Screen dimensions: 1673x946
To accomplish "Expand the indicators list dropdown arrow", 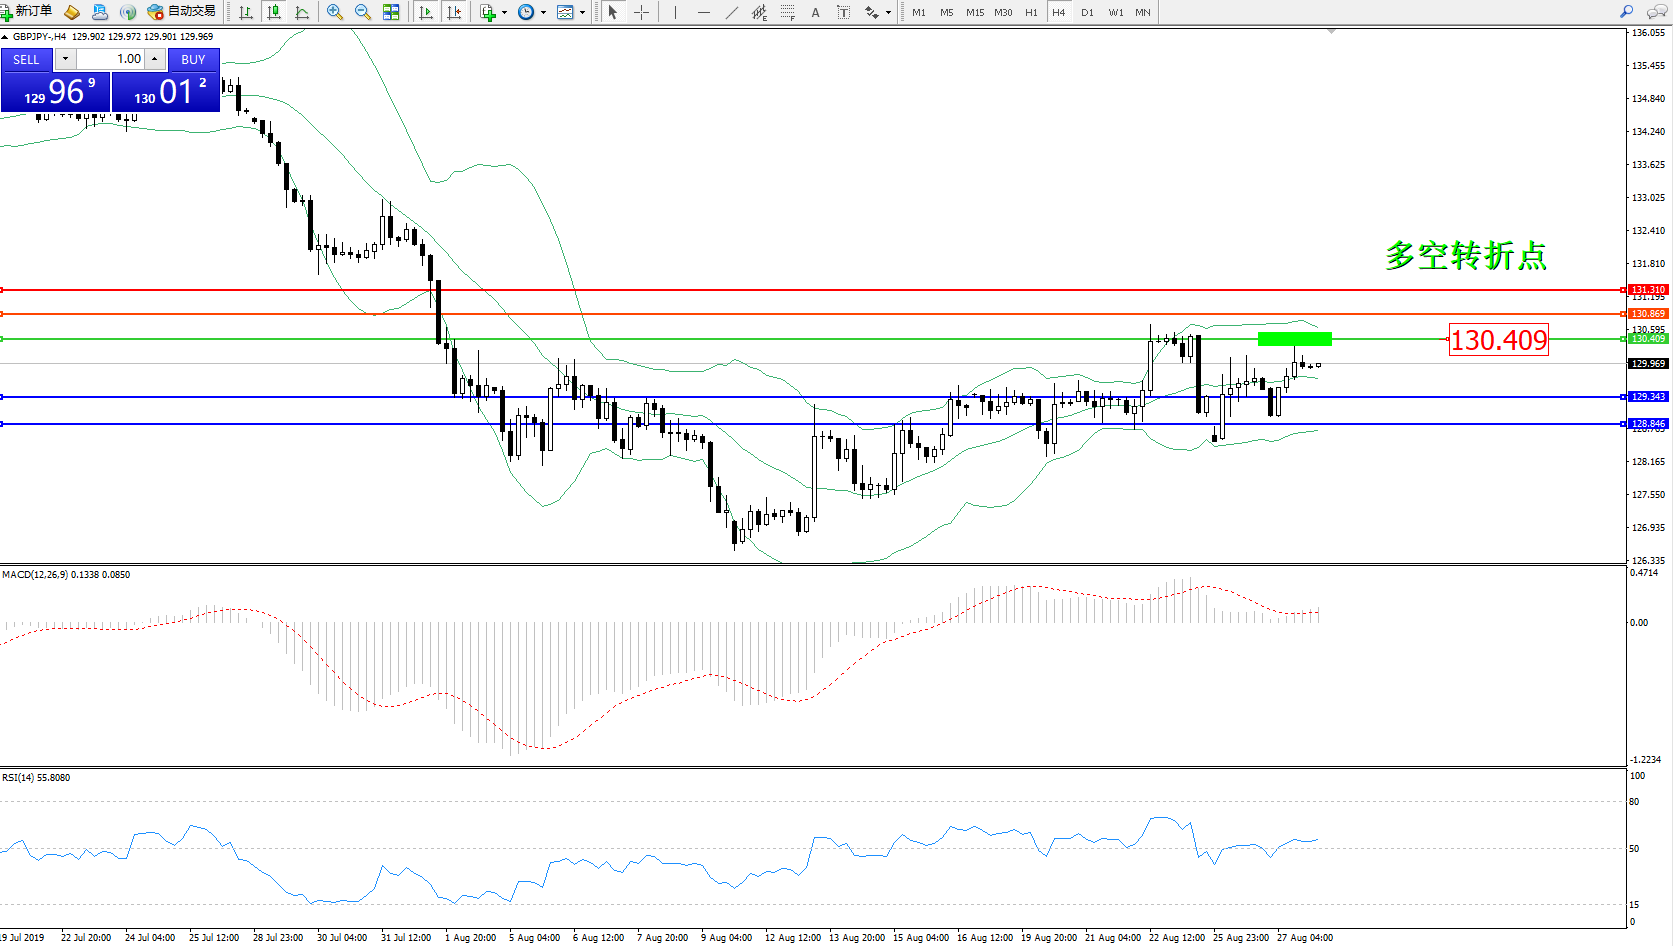I will [504, 13].
